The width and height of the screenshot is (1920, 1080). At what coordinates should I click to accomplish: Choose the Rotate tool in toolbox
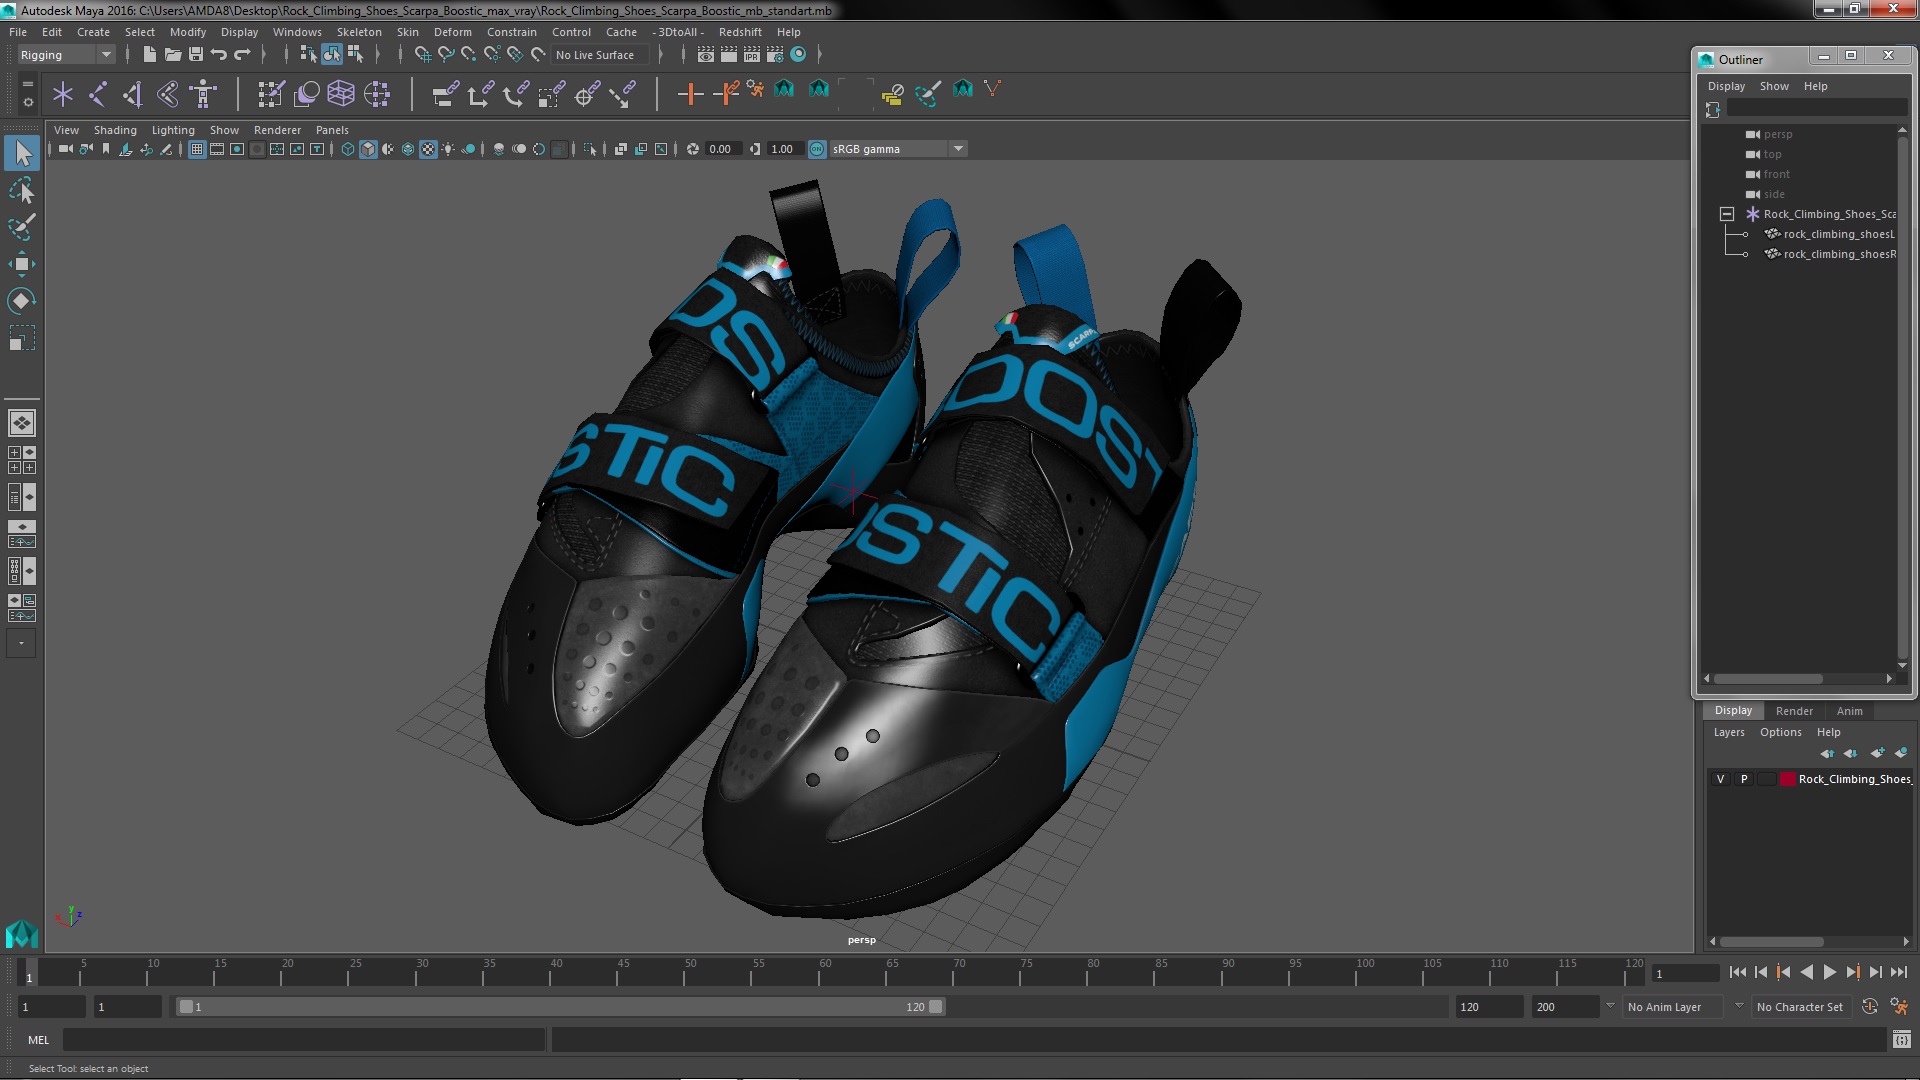tap(22, 301)
